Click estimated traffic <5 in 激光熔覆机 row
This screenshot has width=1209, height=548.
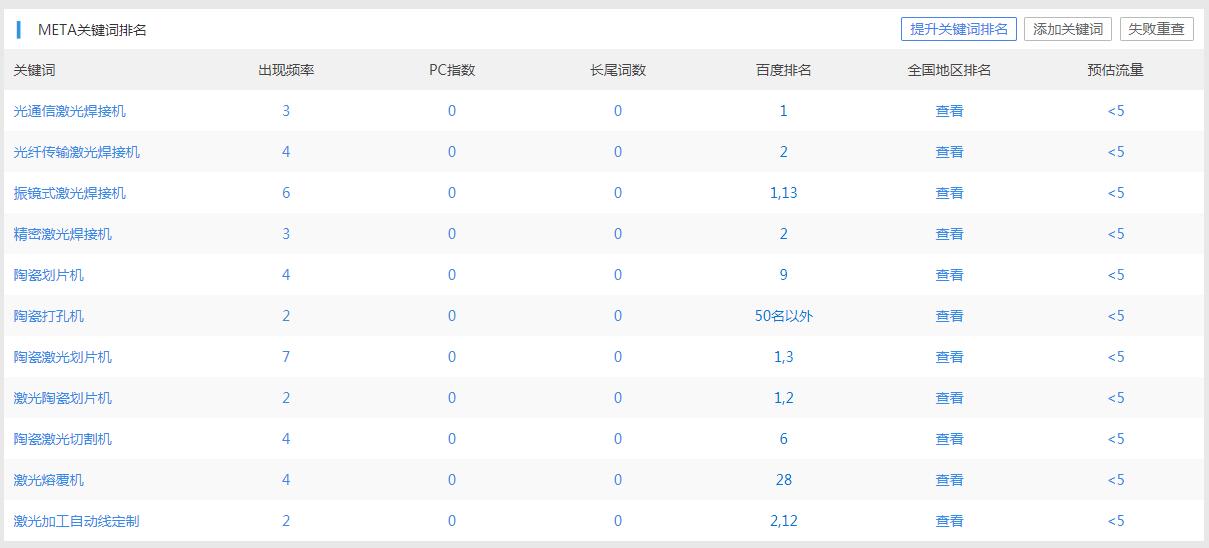pos(1116,480)
